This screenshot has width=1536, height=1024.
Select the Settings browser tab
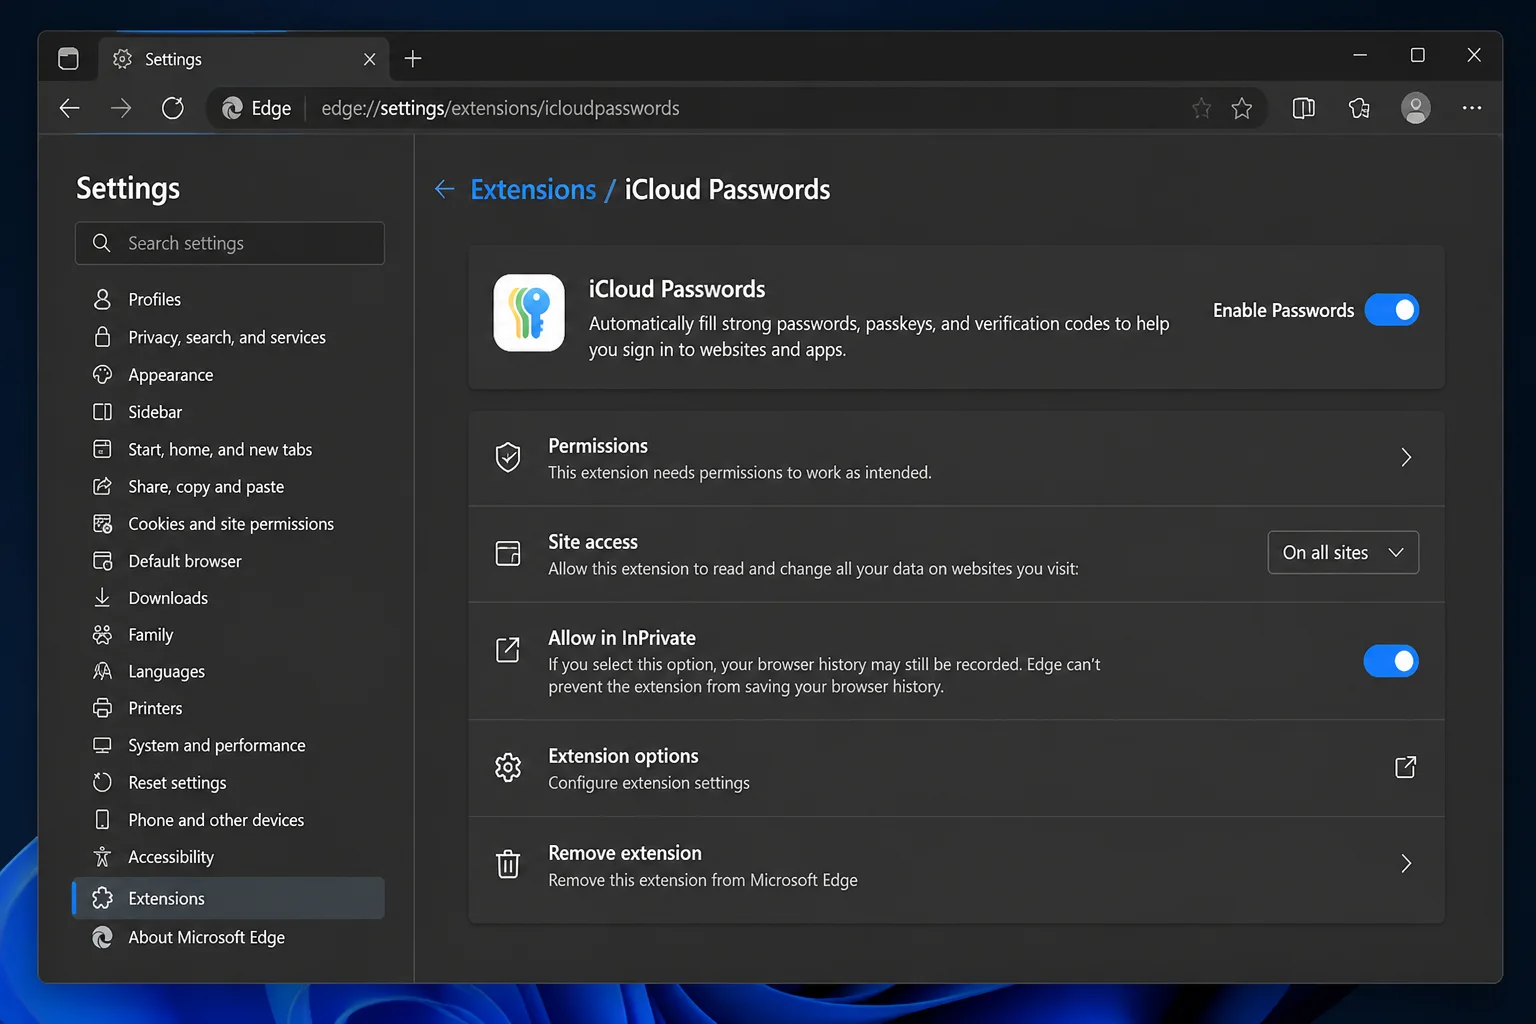coord(243,59)
